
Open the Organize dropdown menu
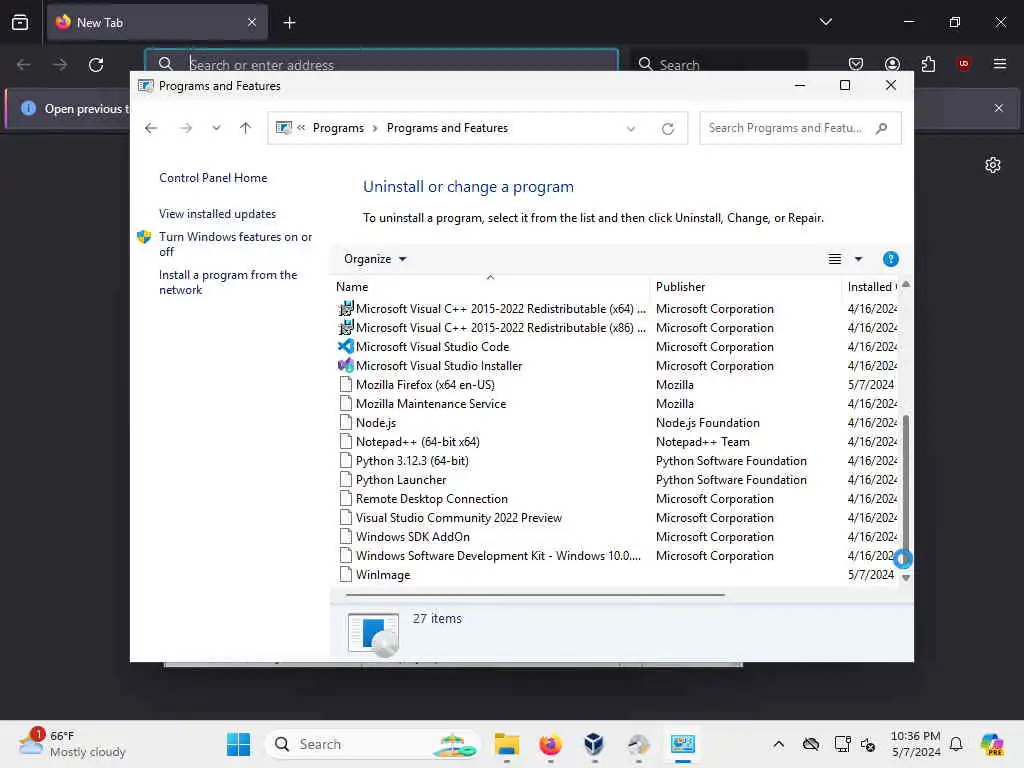pos(375,259)
